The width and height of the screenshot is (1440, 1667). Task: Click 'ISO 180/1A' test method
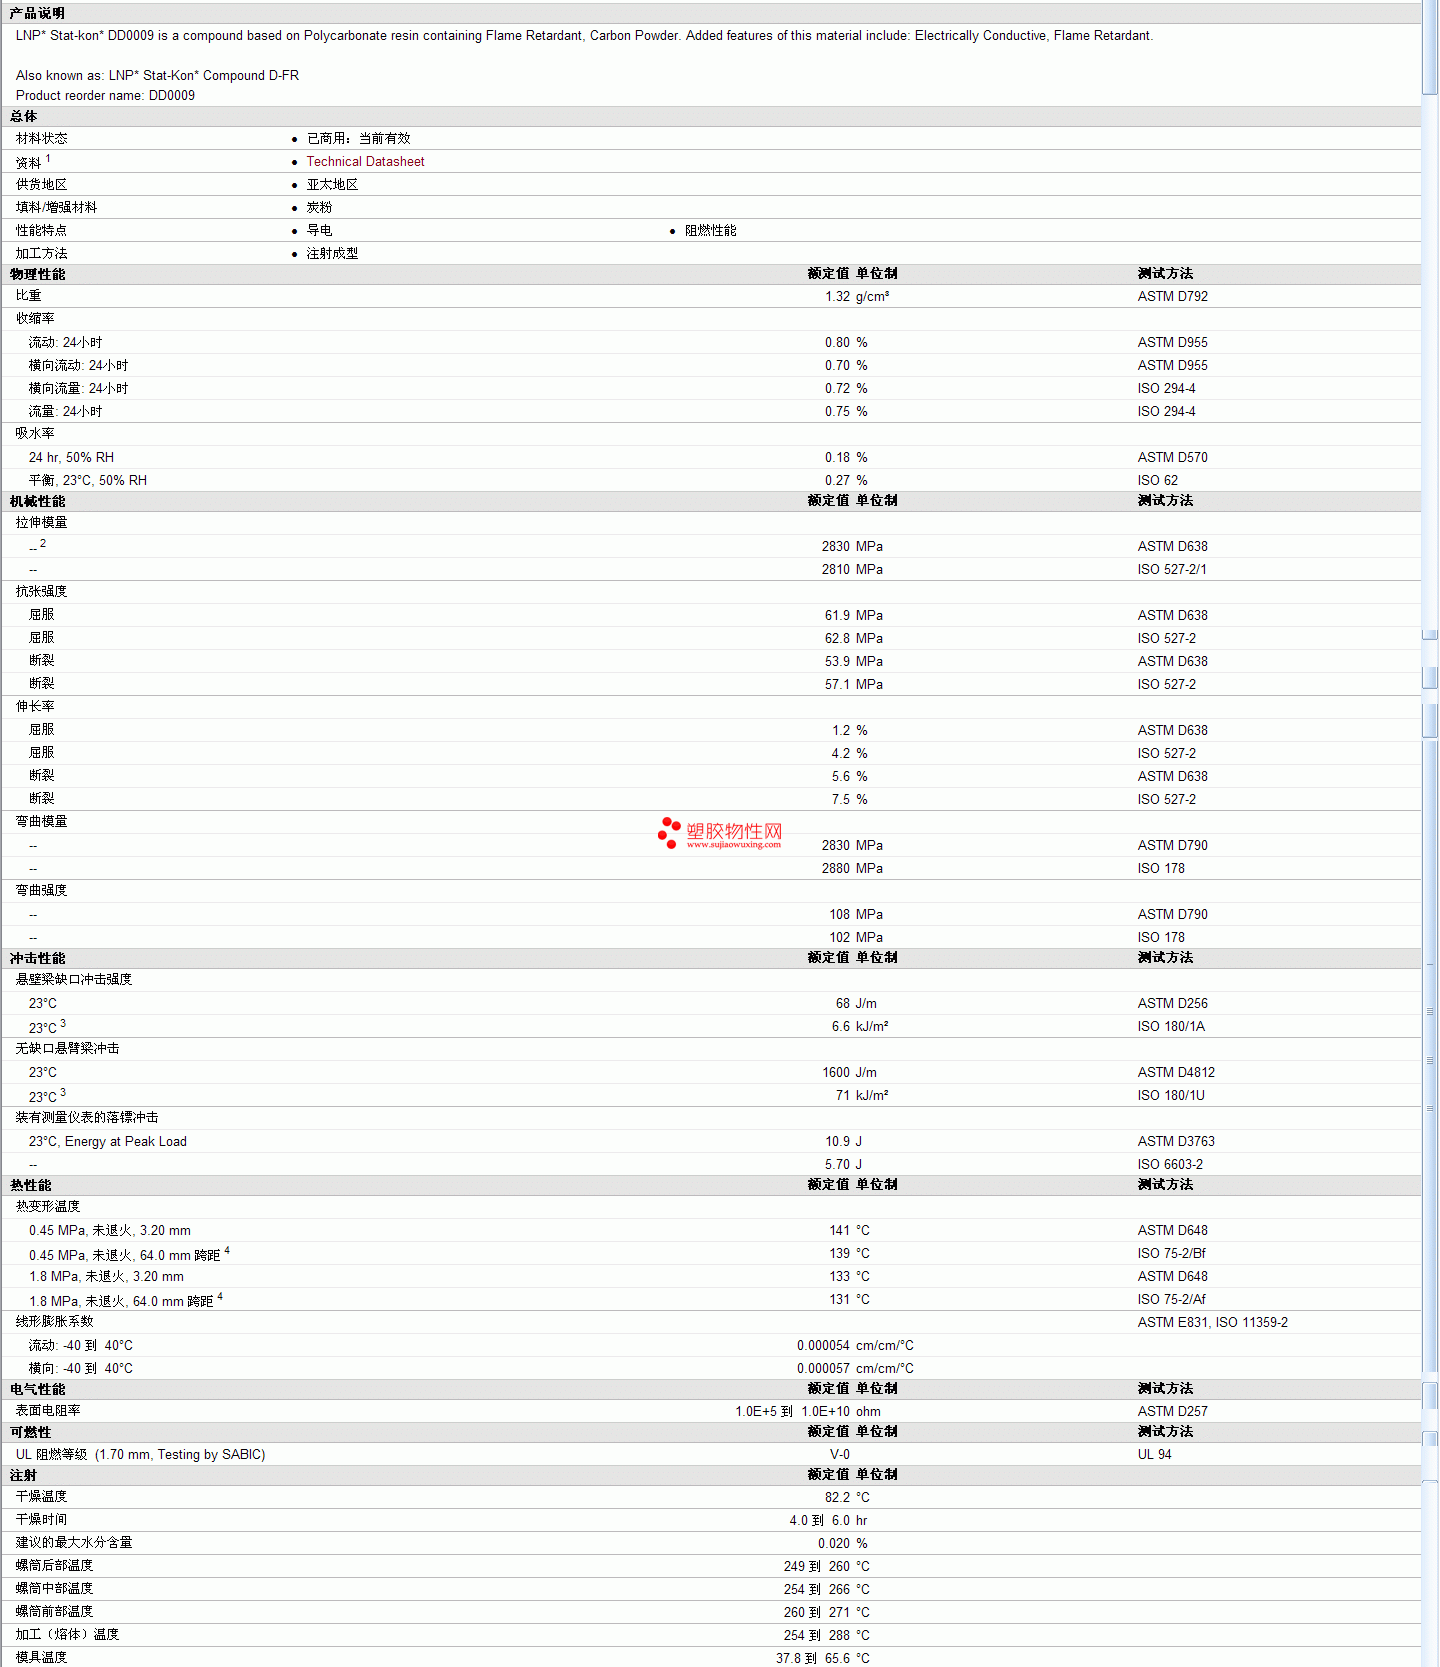tap(1171, 1026)
